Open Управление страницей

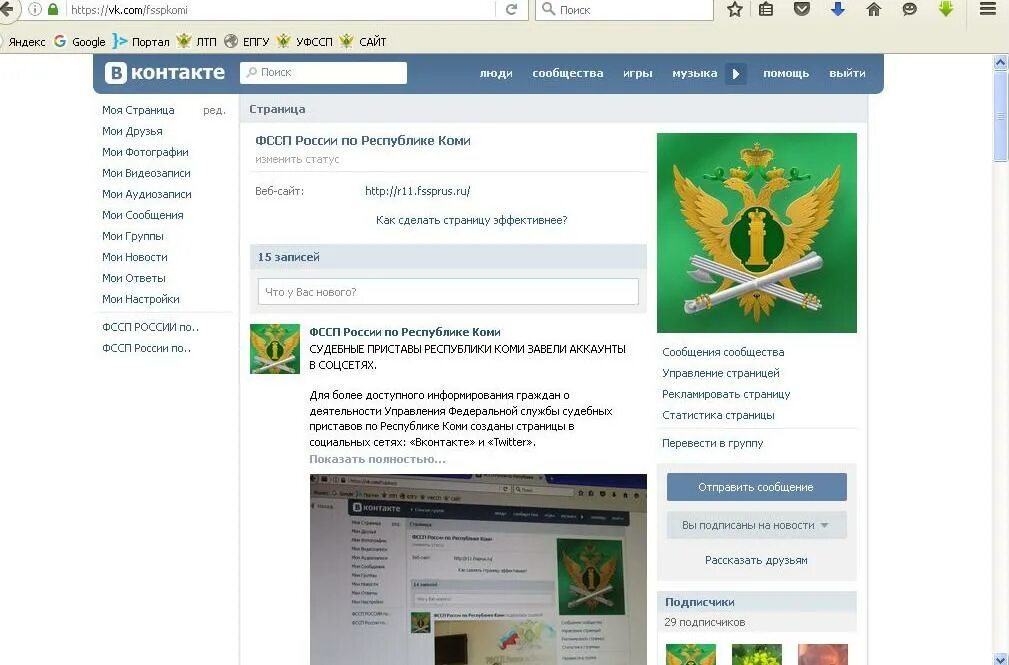click(x=720, y=373)
